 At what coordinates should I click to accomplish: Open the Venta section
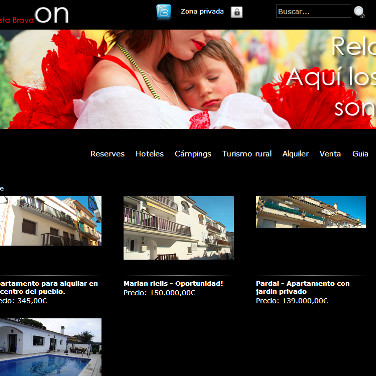[x=330, y=154]
